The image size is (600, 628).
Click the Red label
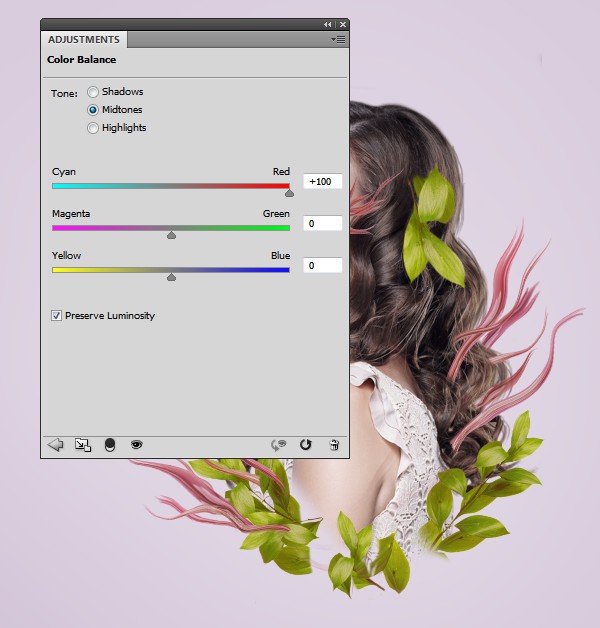coord(281,171)
